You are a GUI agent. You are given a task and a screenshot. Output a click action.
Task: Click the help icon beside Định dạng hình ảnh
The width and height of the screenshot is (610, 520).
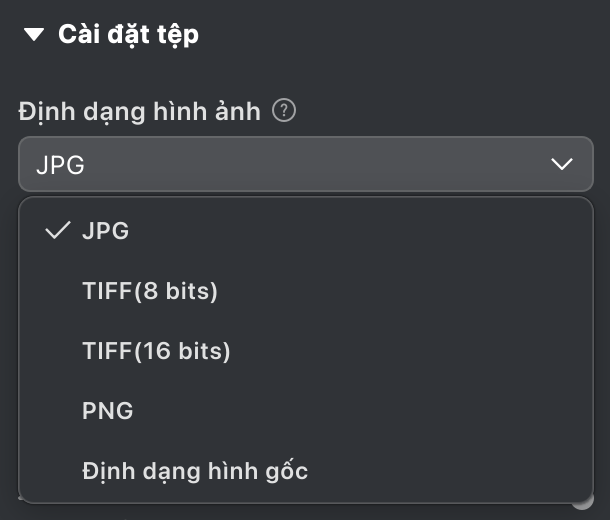point(284,111)
